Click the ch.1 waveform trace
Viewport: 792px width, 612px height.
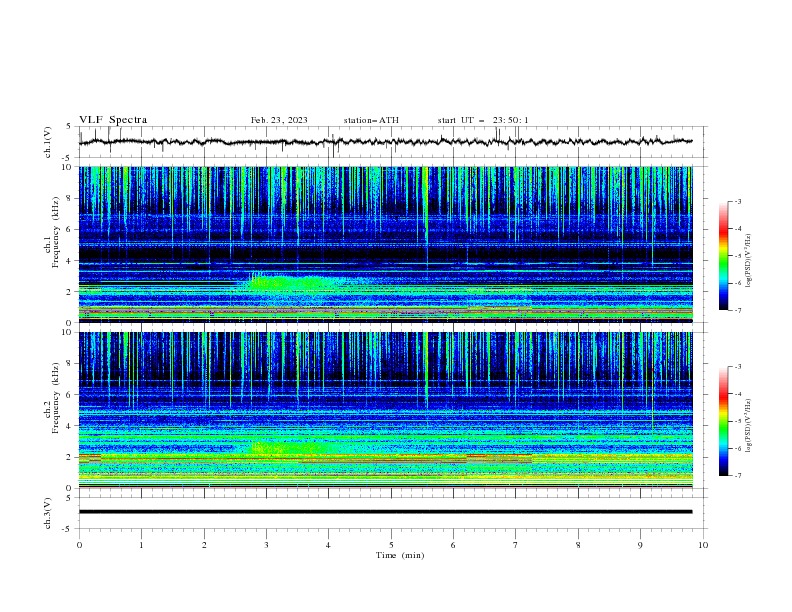(385, 142)
